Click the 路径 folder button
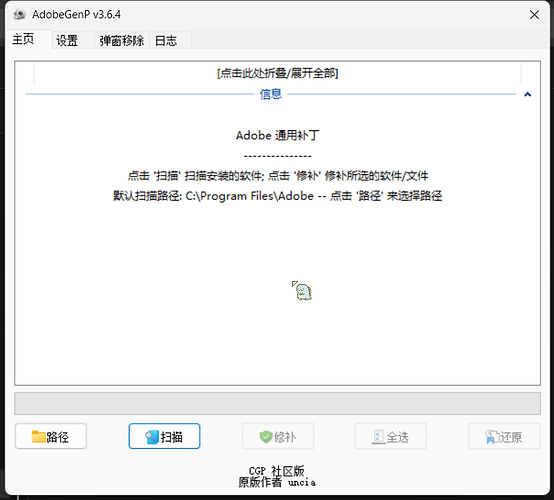 click(x=51, y=437)
